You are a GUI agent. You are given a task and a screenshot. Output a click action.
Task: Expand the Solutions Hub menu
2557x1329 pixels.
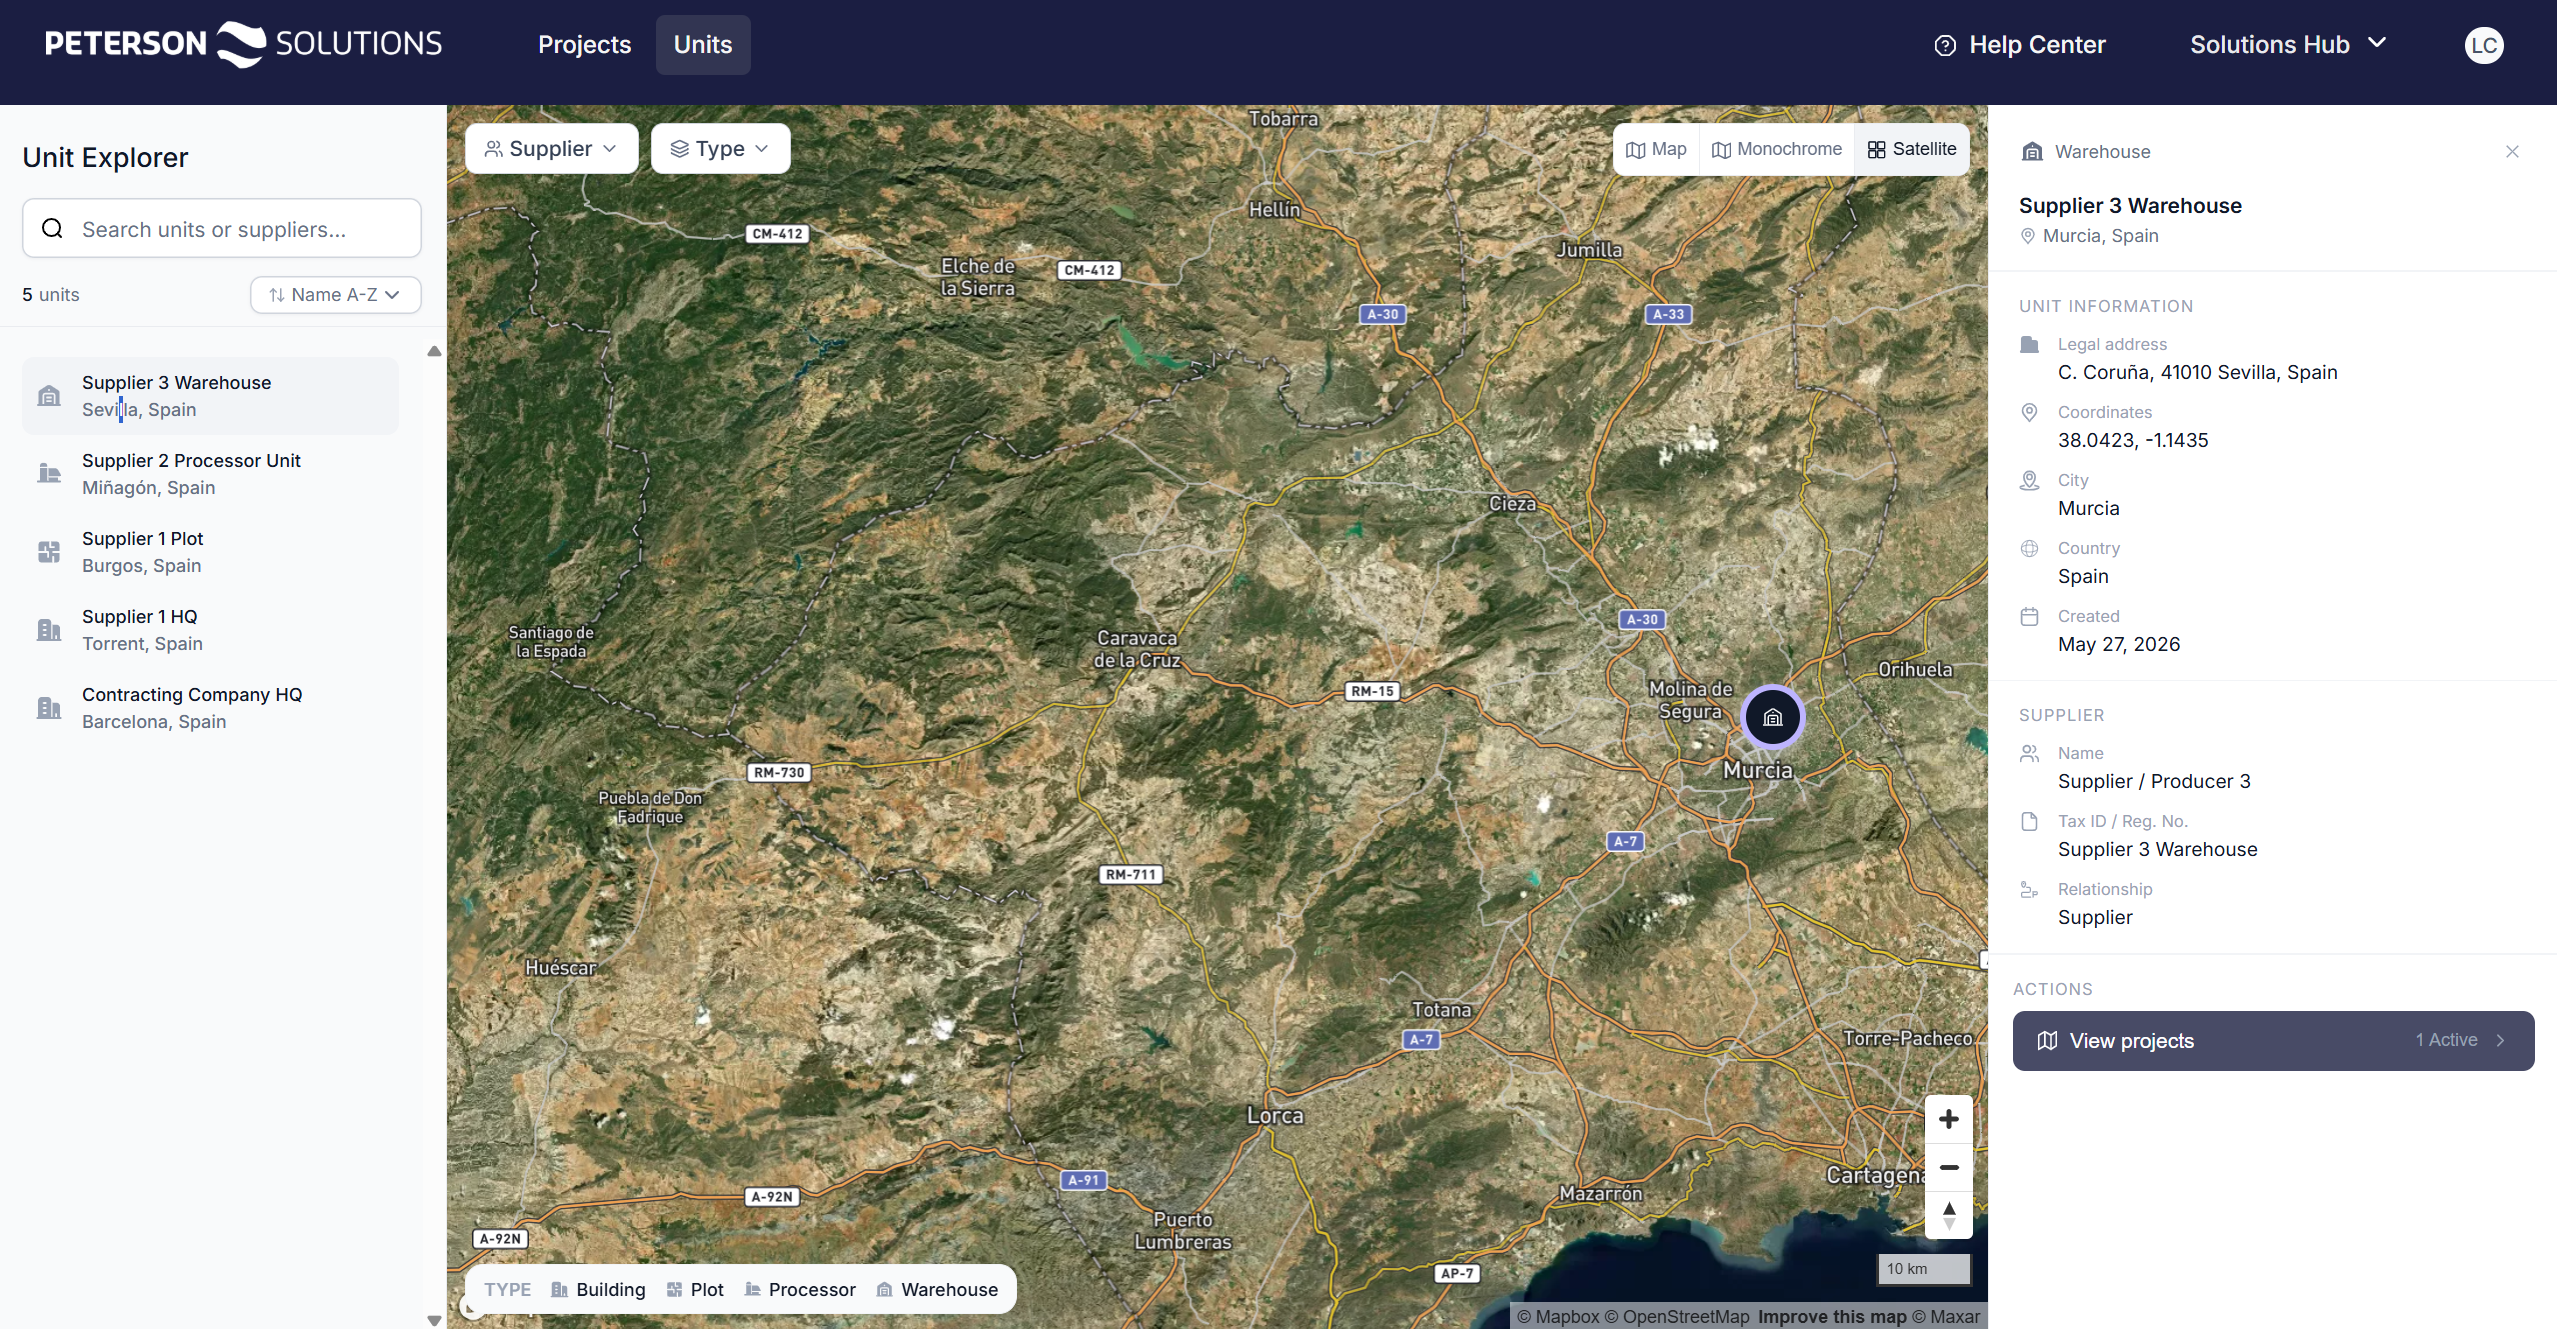pos(2288,45)
